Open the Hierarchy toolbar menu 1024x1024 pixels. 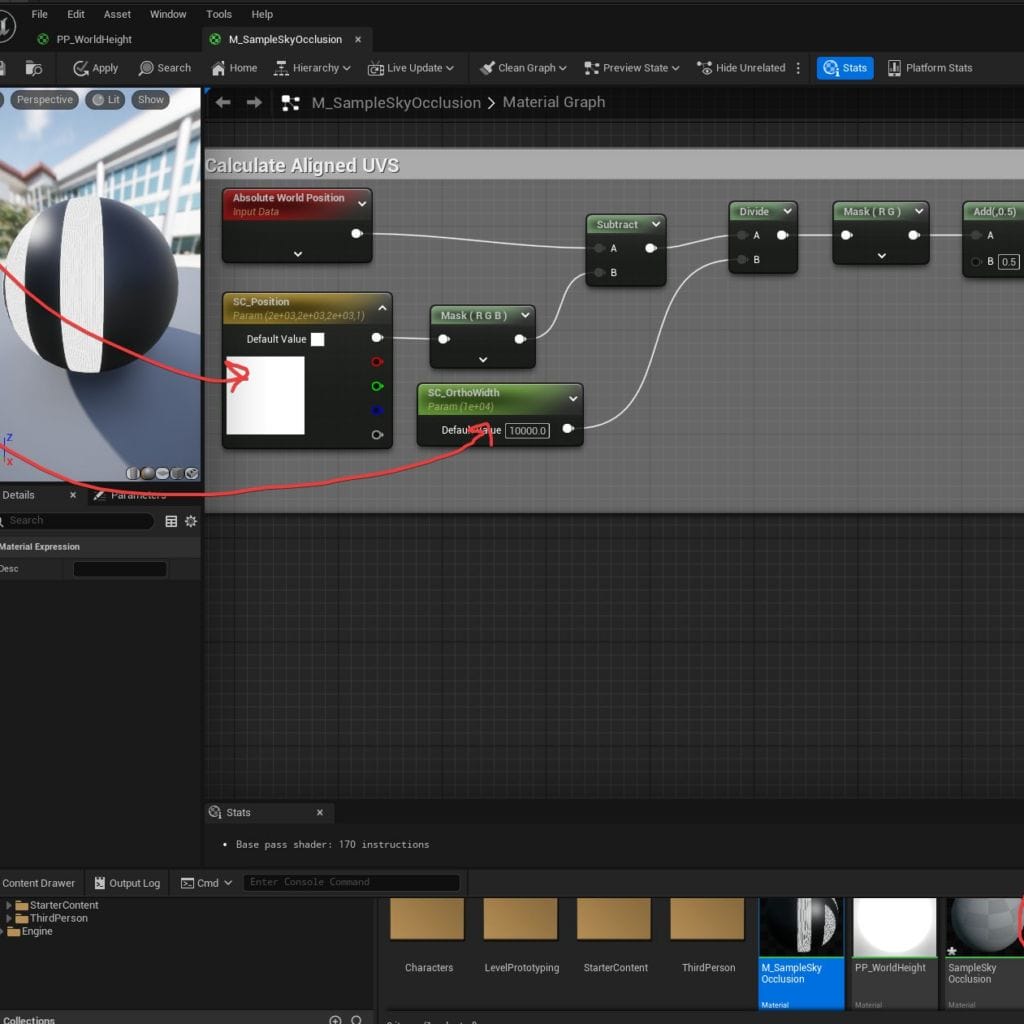click(x=313, y=68)
